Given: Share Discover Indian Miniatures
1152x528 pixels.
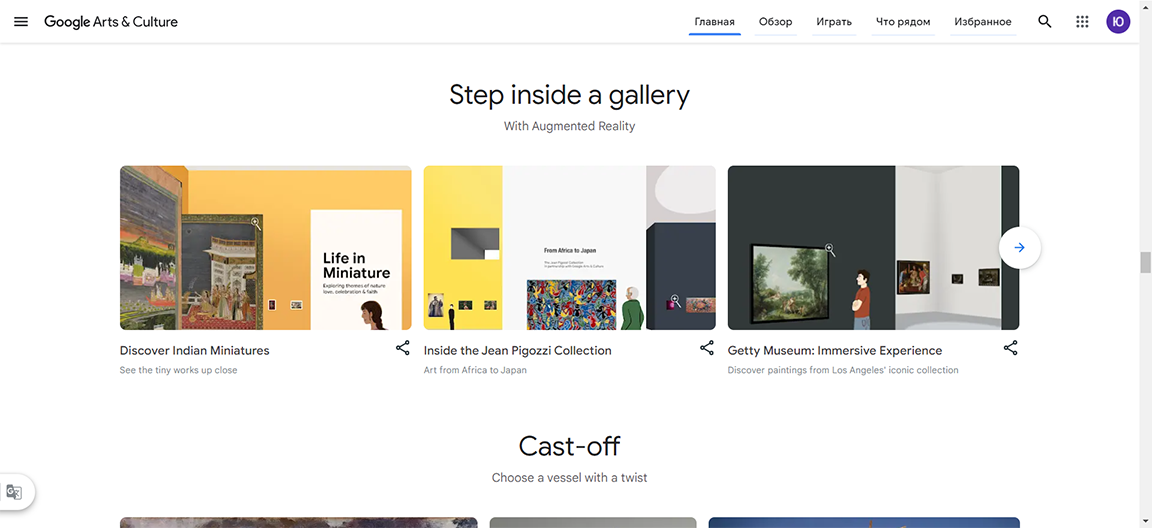Looking at the screenshot, I should click(403, 348).
